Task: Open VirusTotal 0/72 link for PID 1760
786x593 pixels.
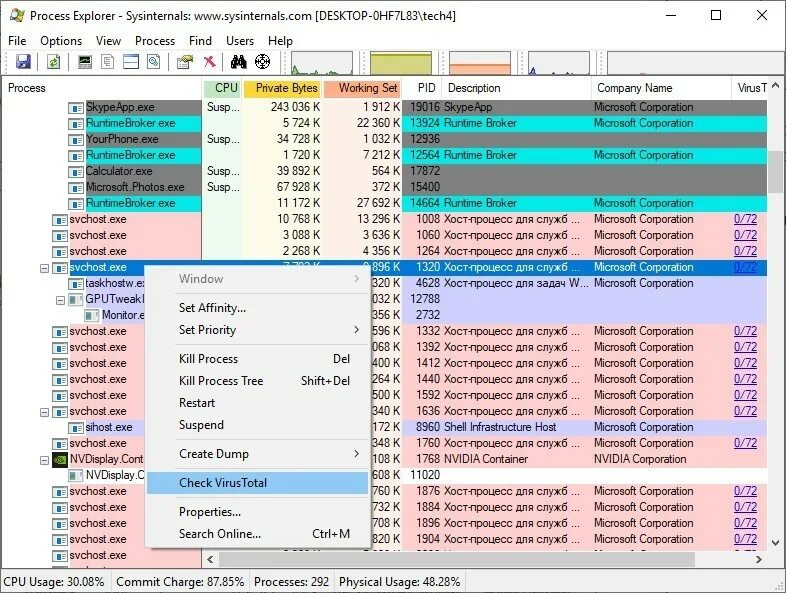Action: point(745,443)
